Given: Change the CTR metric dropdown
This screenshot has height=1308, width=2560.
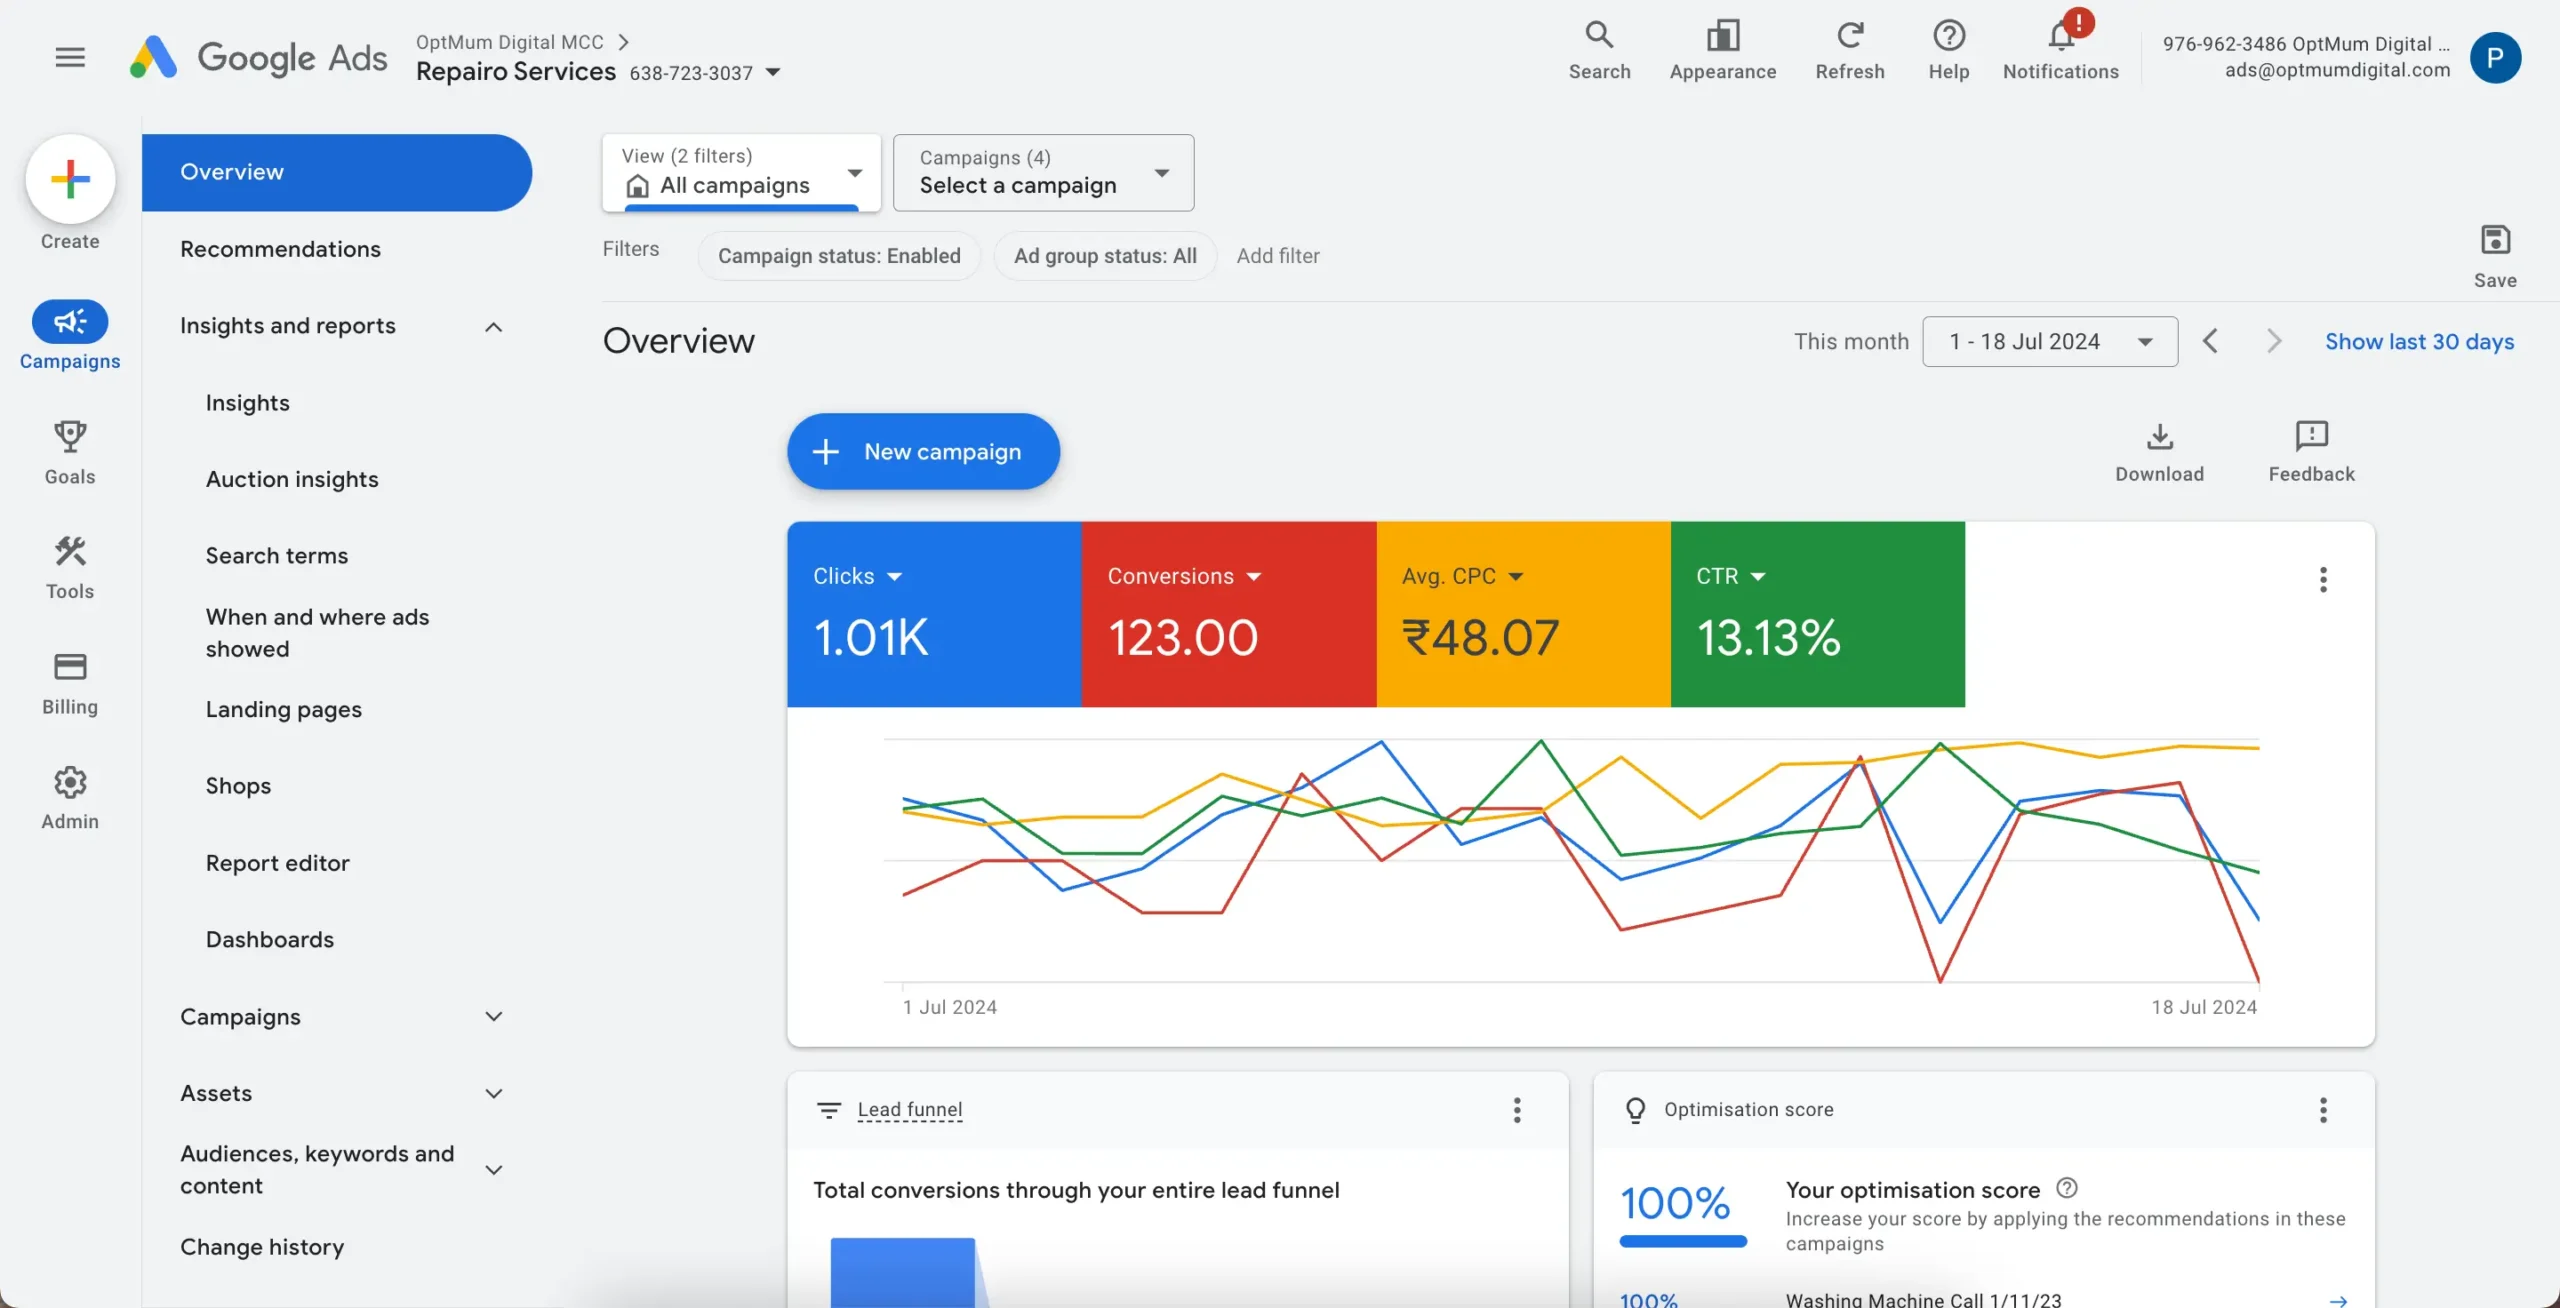Looking at the screenshot, I should click(x=1730, y=576).
